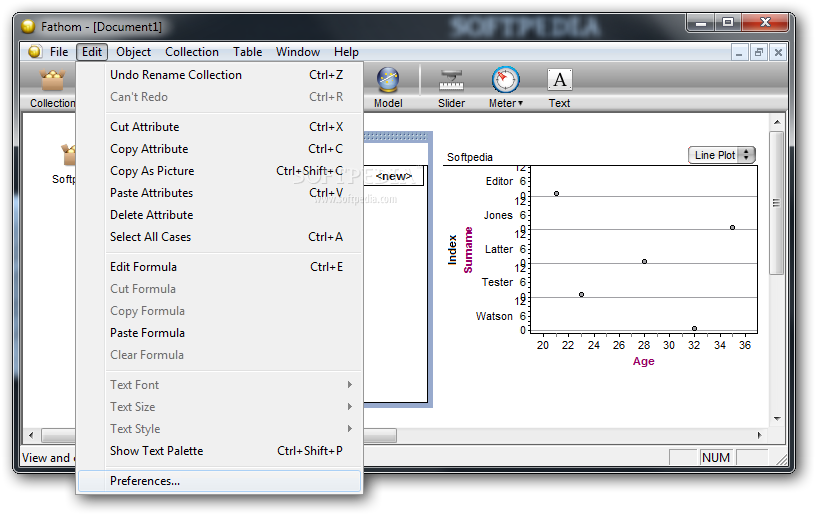
Task: Select the Text tool icon
Action: point(559,80)
